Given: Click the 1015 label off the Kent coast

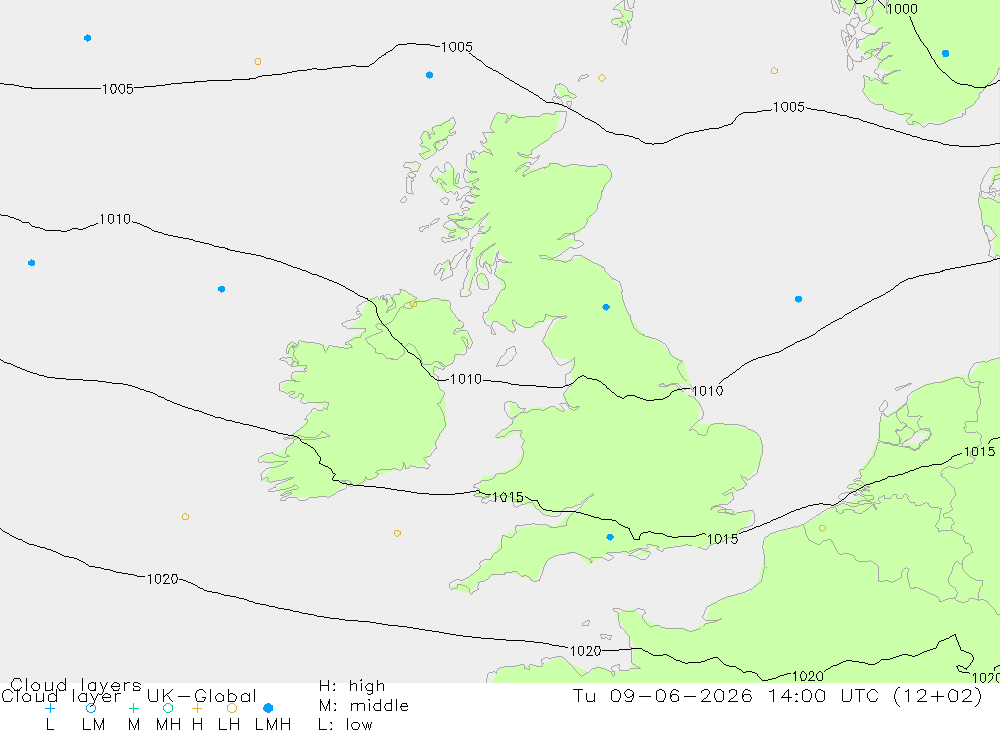Looking at the screenshot, I should coord(722,539).
